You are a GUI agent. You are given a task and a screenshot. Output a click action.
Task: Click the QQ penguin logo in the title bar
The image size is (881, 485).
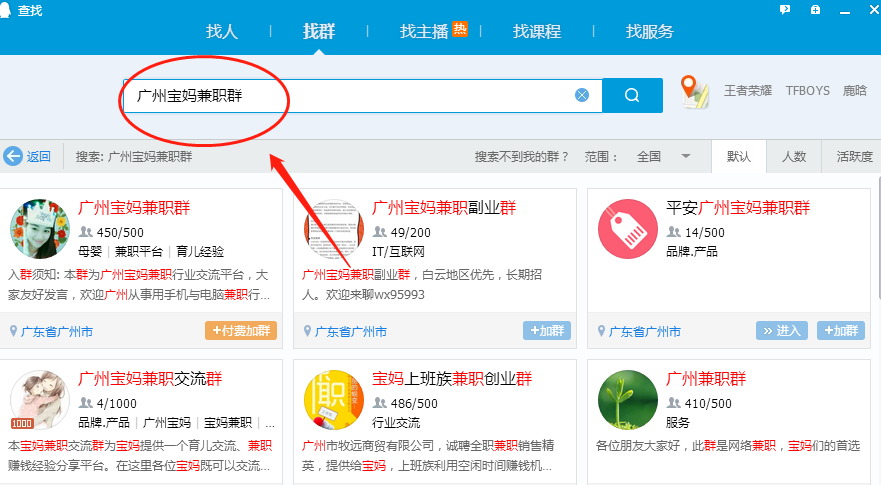5,10
